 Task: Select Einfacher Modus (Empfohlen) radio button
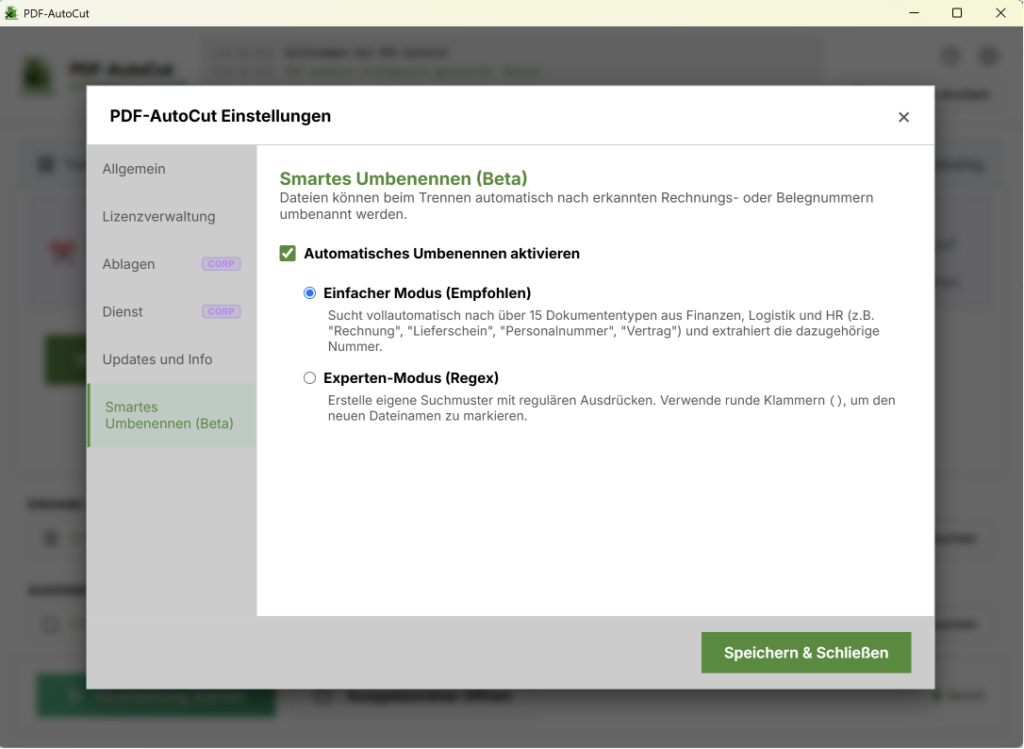[x=310, y=293]
